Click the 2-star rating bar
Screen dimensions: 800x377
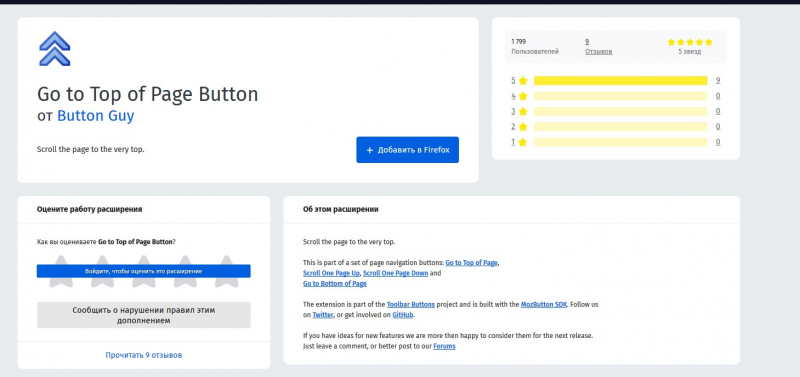(x=620, y=127)
